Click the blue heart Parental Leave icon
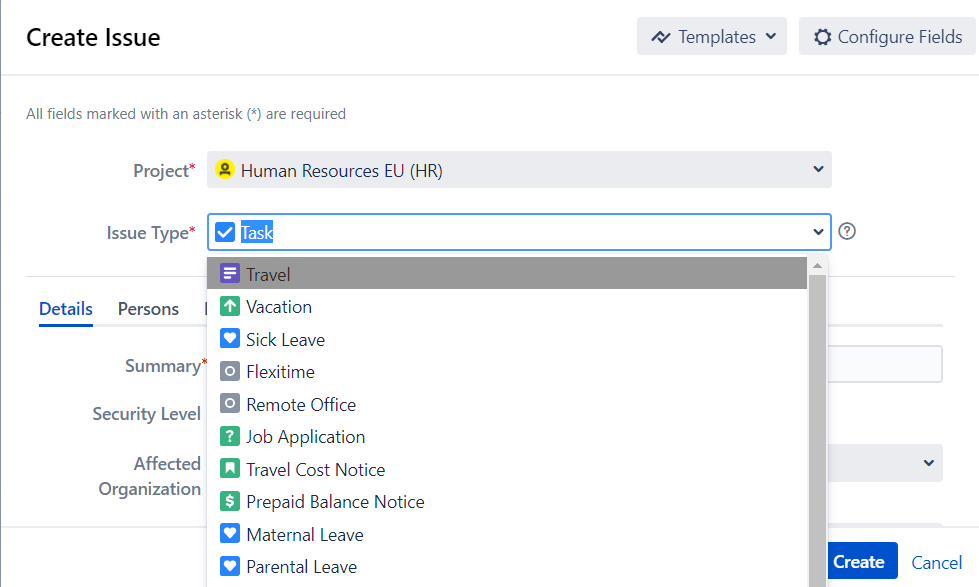Image resolution: width=979 pixels, height=587 pixels. pyautogui.click(x=230, y=566)
